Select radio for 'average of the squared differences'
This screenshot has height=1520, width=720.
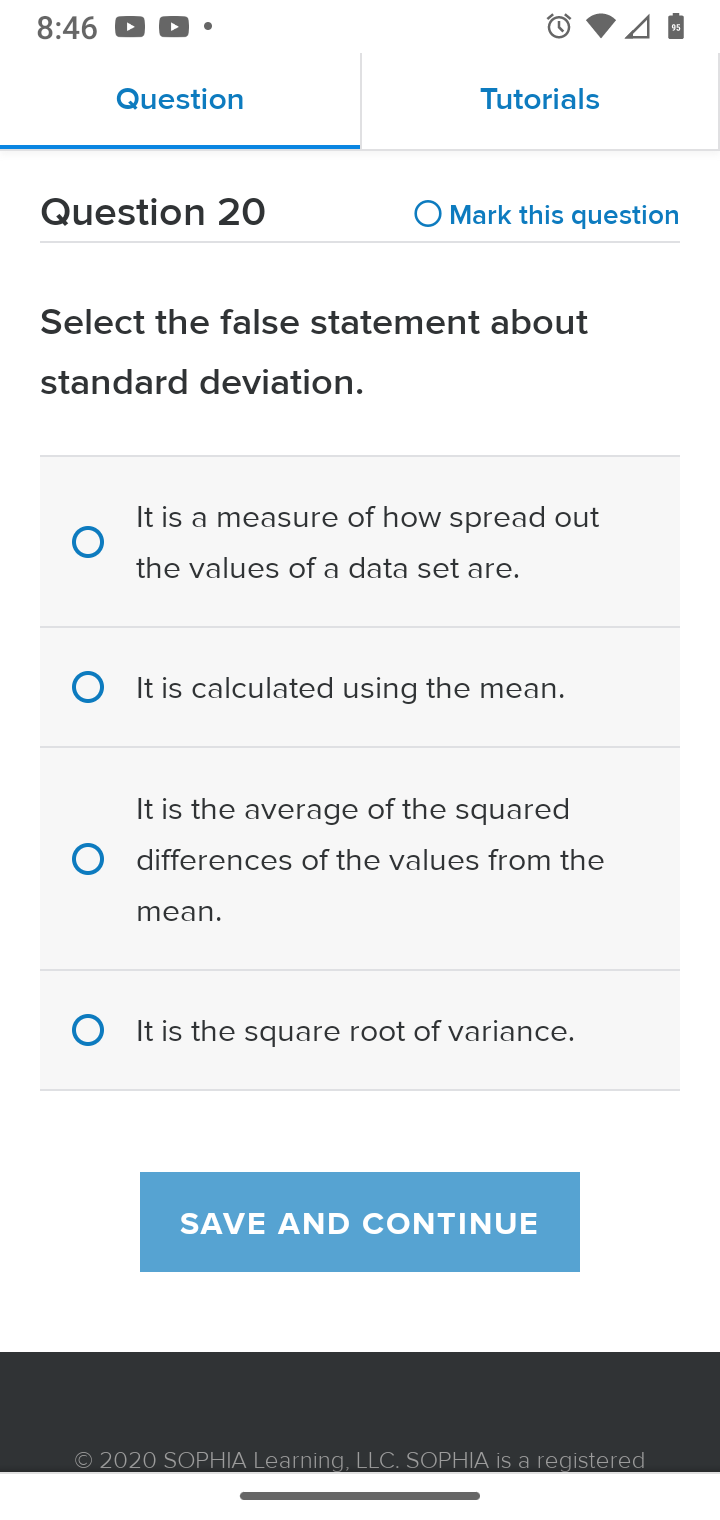[x=88, y=859]
